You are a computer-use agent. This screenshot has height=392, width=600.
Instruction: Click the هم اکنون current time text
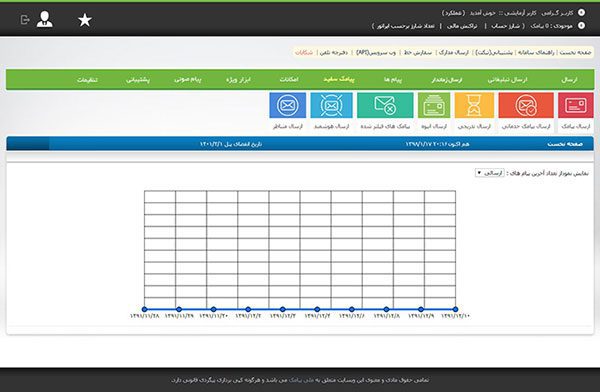[x=437, y=144]
